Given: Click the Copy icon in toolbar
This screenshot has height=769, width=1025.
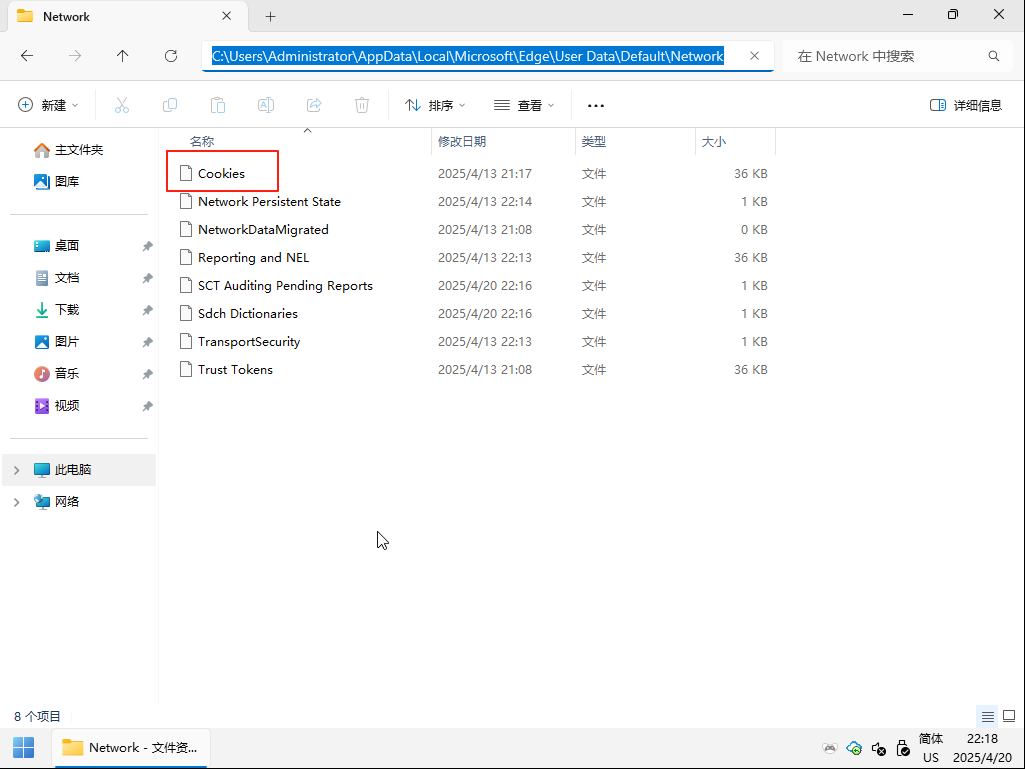Looking at the screenshot, I should click(x=170, y=105).
